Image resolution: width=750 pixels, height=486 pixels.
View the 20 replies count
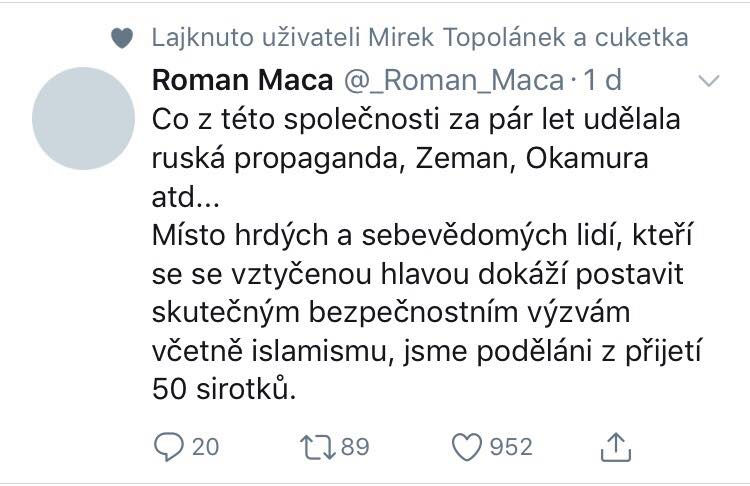[x=206, y=447]
